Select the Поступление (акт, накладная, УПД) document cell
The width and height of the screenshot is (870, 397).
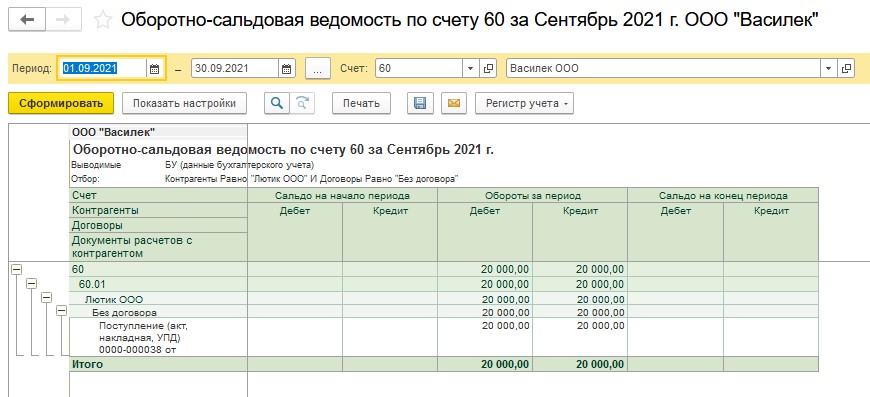[x=158, y=338]
